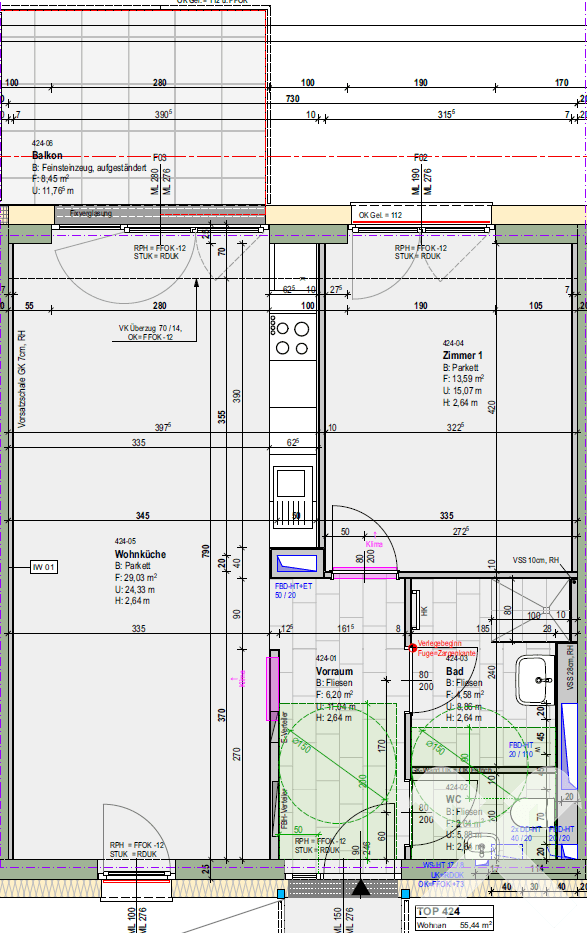
Task: Click the 'VK Überzug 70 / 14,' annotation
Action: pyautogui.click(x=150, y=328)
